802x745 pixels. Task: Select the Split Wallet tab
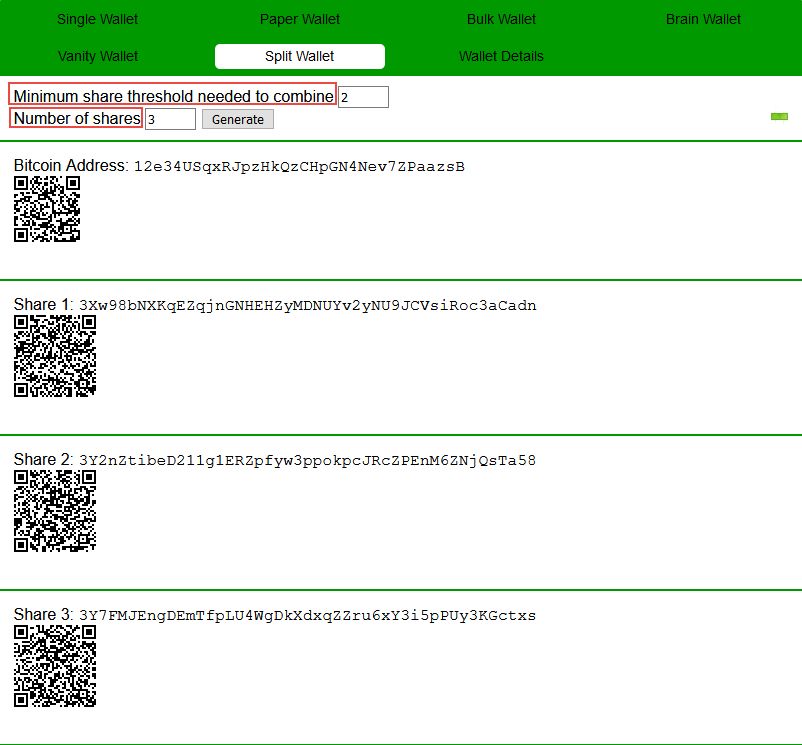[300, 56]
